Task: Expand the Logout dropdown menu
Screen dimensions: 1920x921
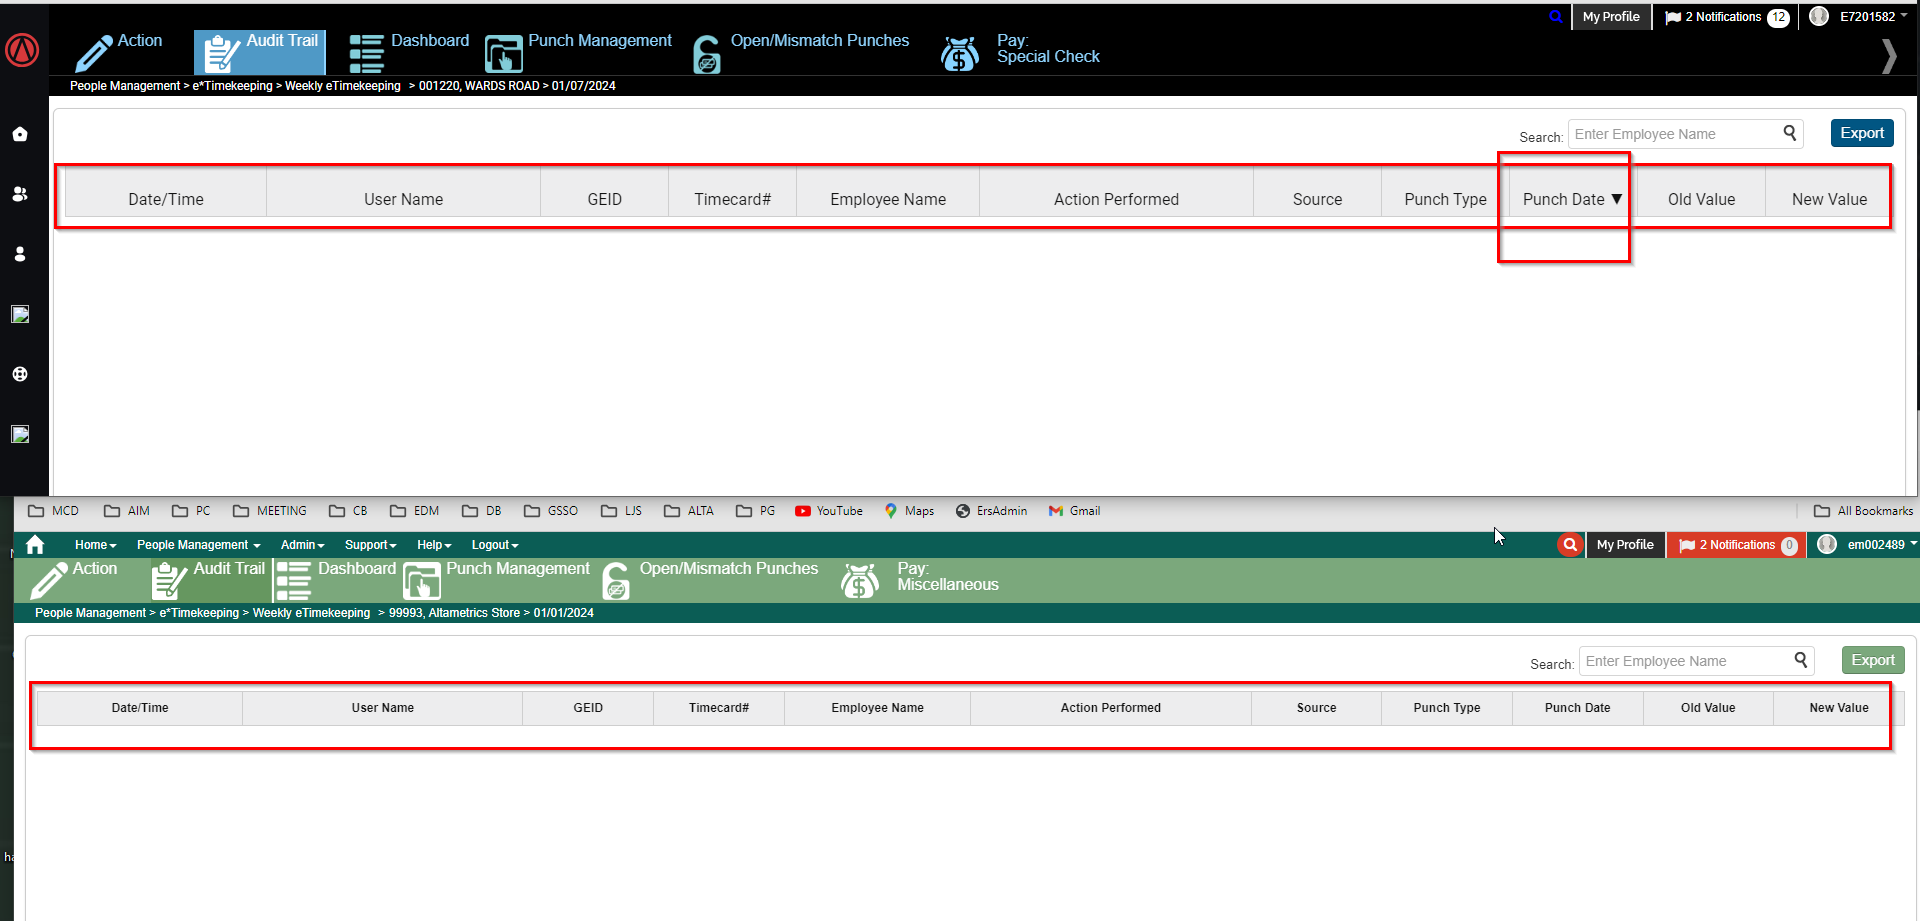Action: point(495,545)
